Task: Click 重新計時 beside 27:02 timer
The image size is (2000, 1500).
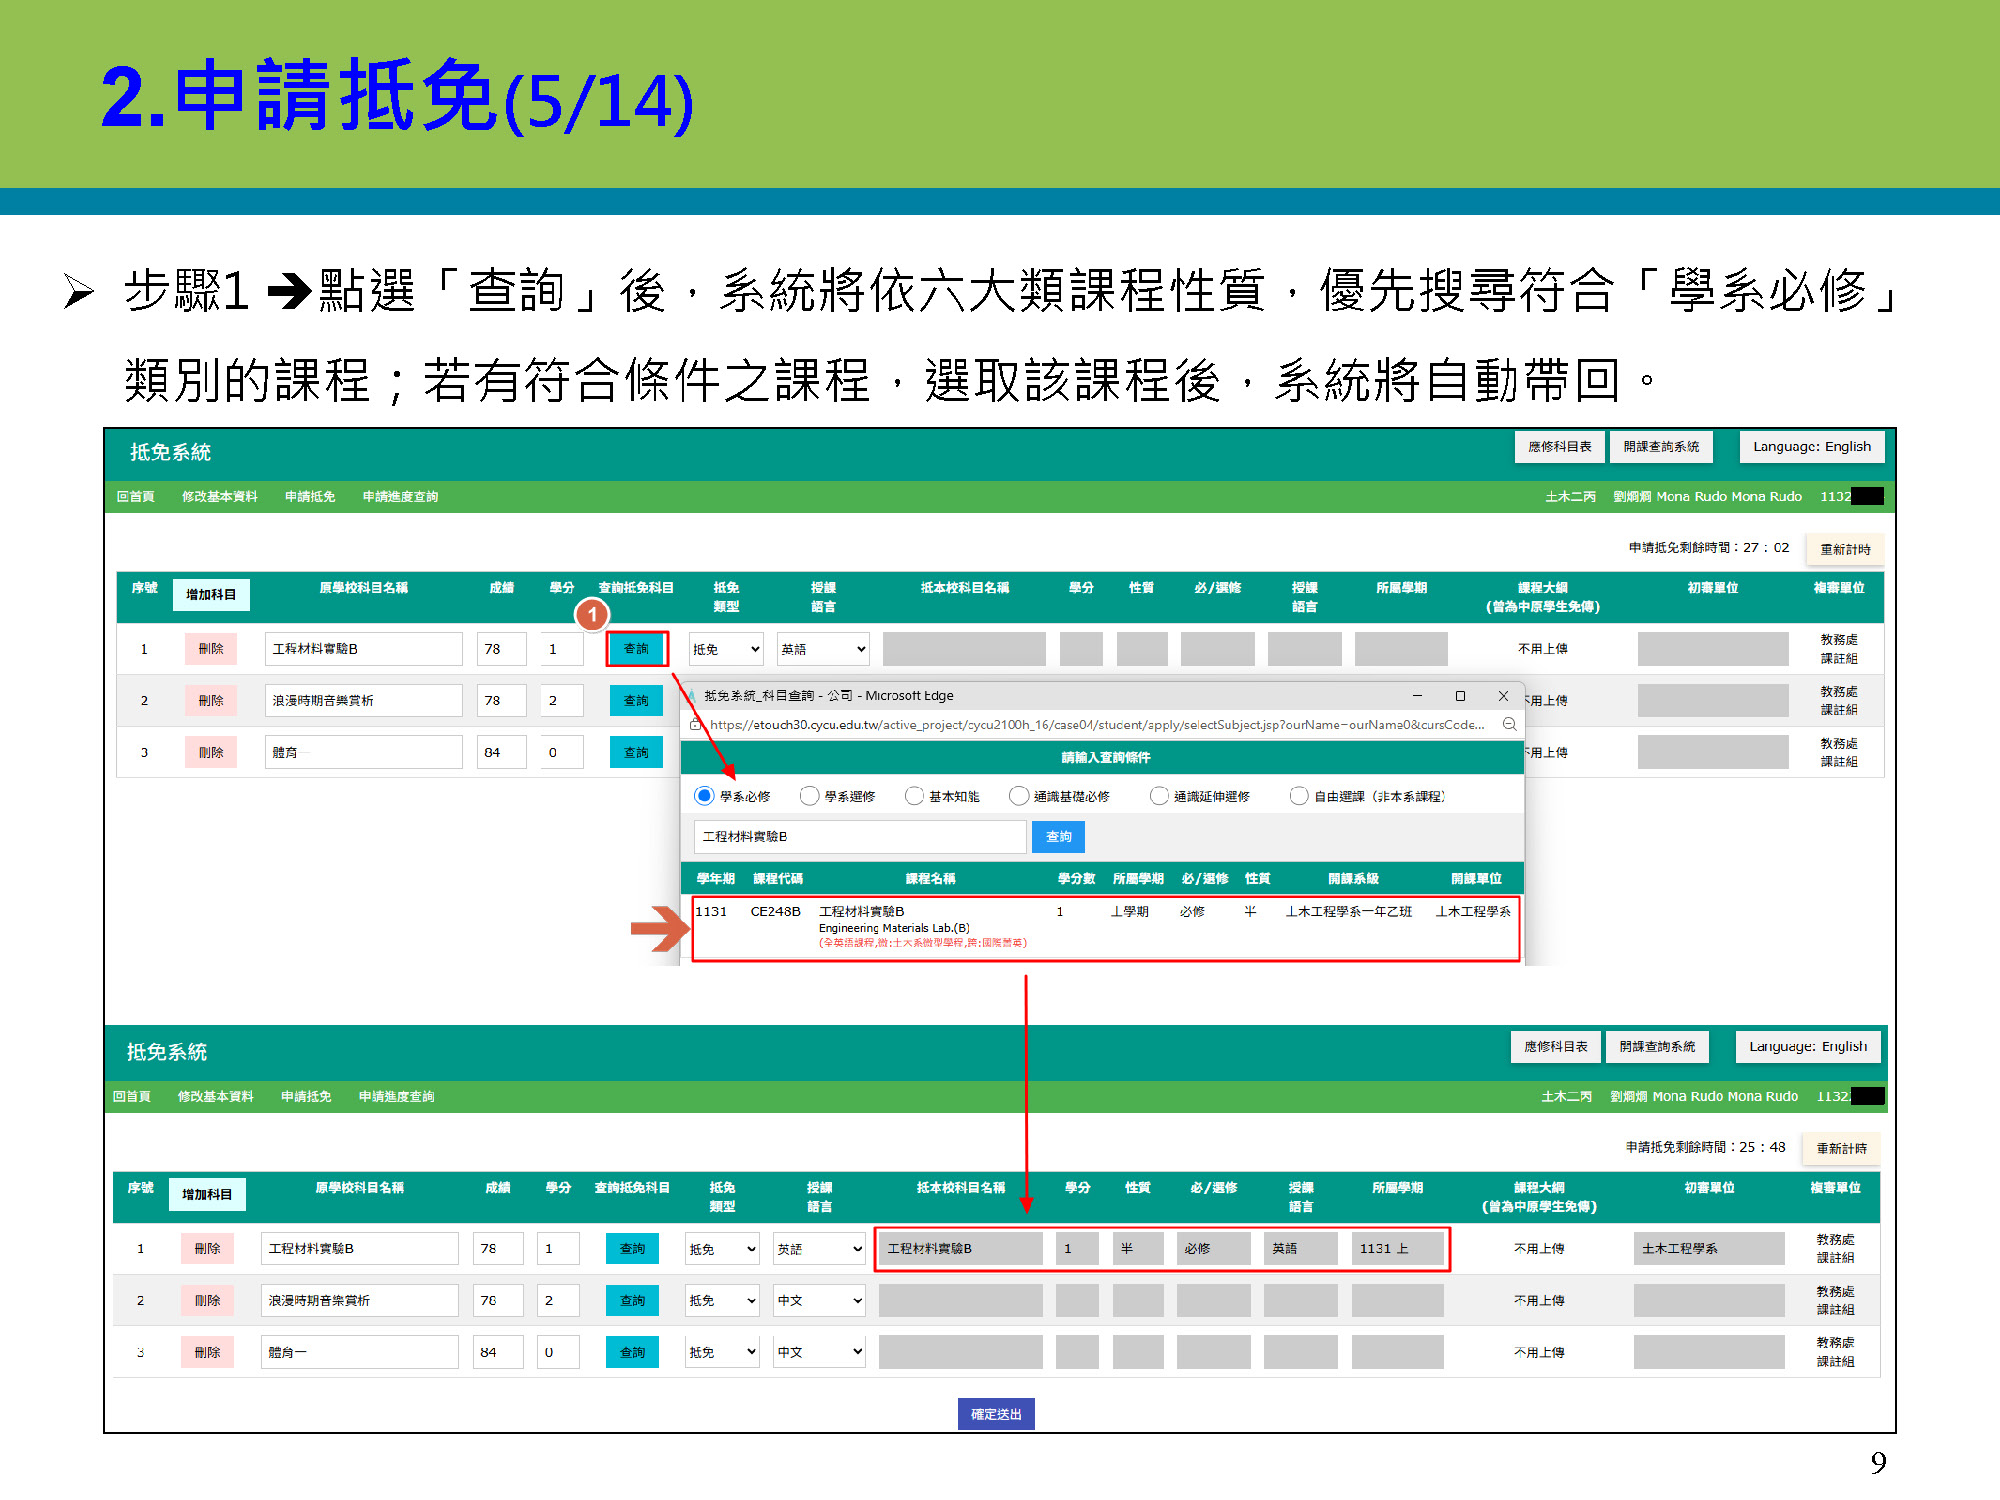Action: (1845, 549)
